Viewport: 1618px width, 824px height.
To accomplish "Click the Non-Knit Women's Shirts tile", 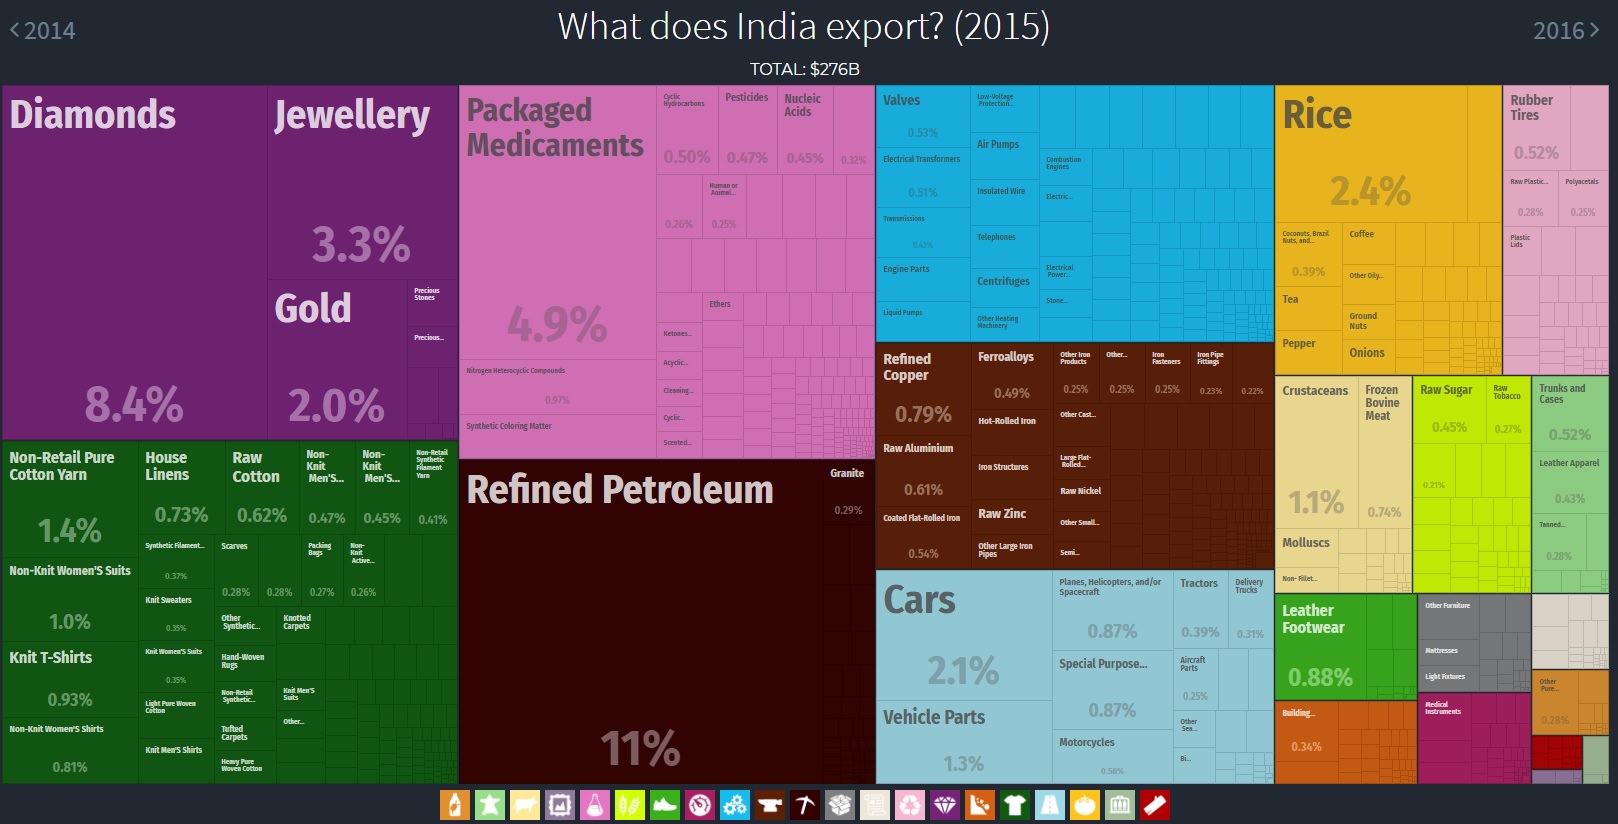I will point(70,751).
